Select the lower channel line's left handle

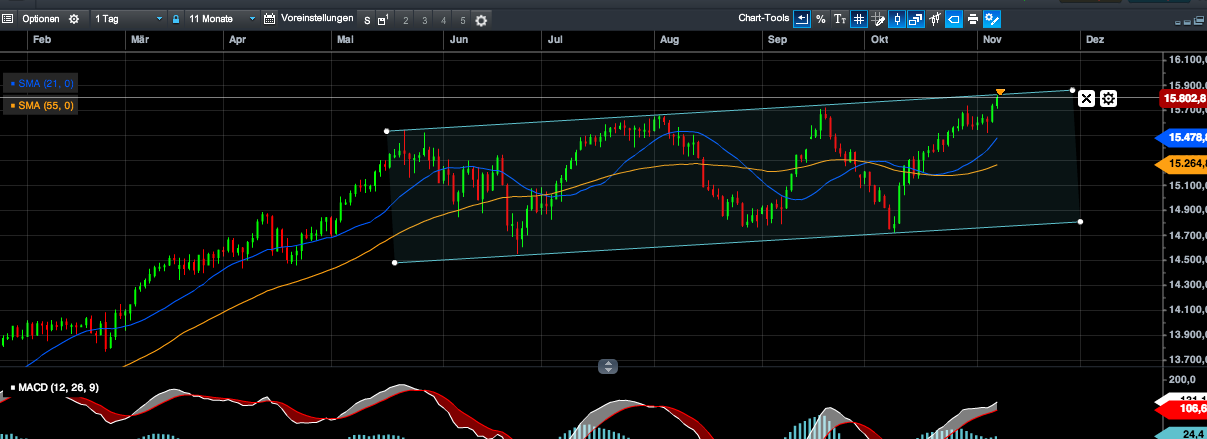pos(395,263)
